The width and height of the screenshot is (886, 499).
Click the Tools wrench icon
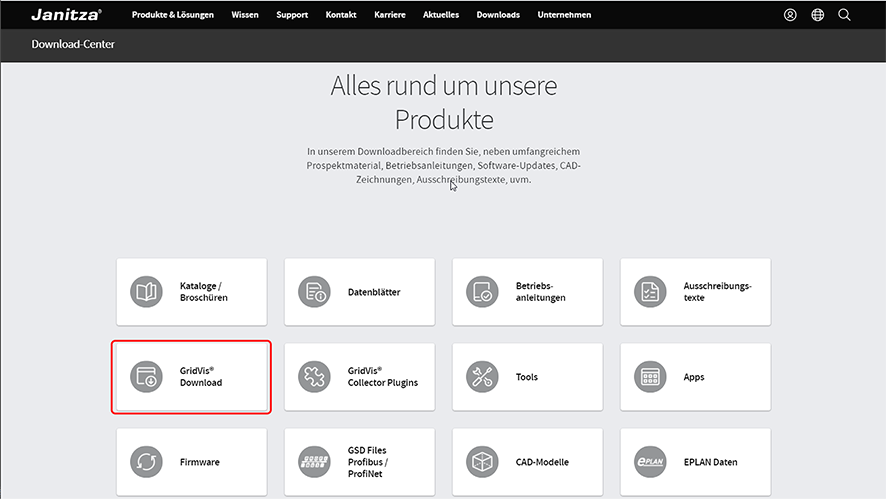[x=482, y=377]
